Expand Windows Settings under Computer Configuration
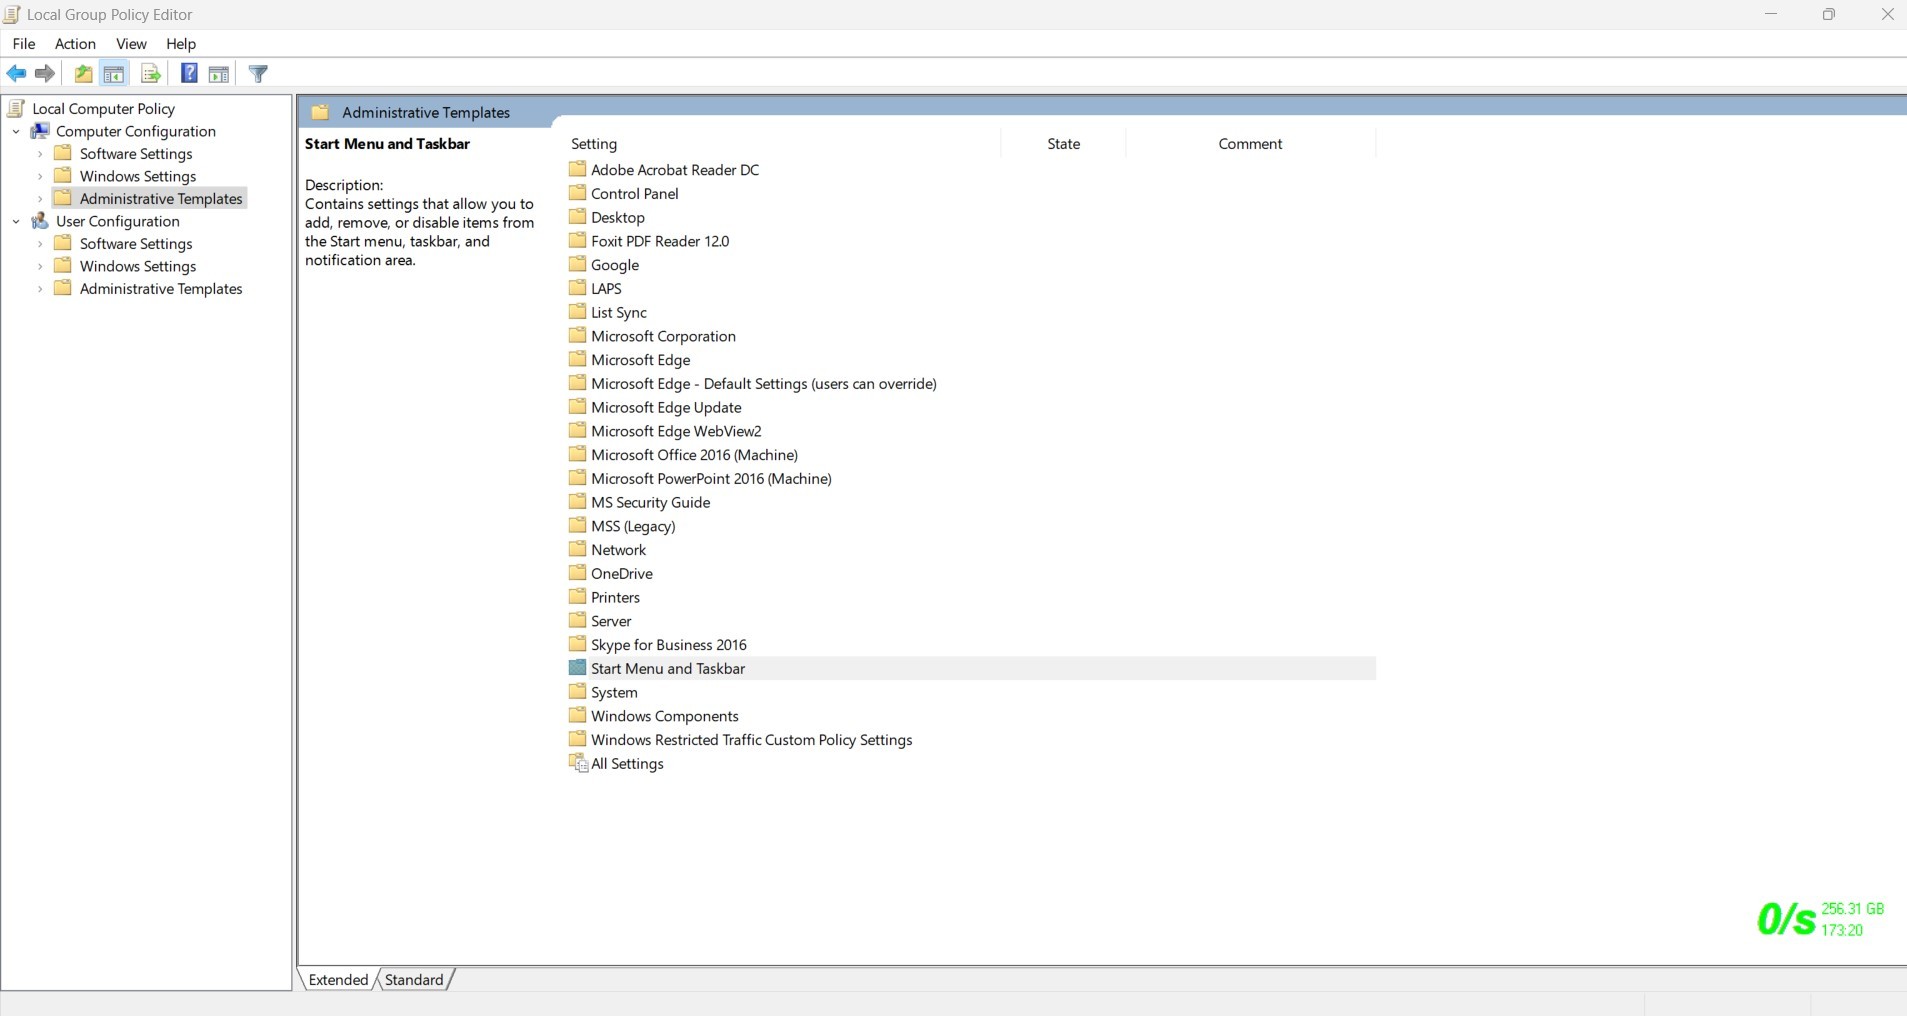This screenshot has height=1016, width=1907. pos(40,176)
